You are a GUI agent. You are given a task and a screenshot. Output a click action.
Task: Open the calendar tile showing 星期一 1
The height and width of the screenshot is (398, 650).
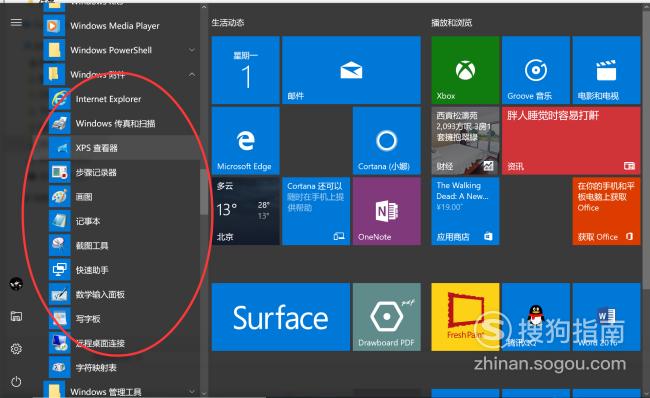(x=246, y=70)
